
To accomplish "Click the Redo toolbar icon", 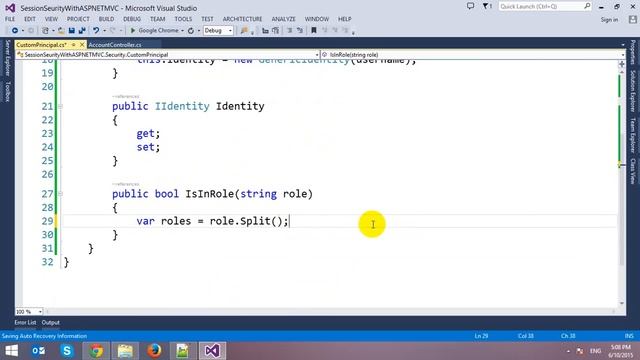I will (113, 31).
